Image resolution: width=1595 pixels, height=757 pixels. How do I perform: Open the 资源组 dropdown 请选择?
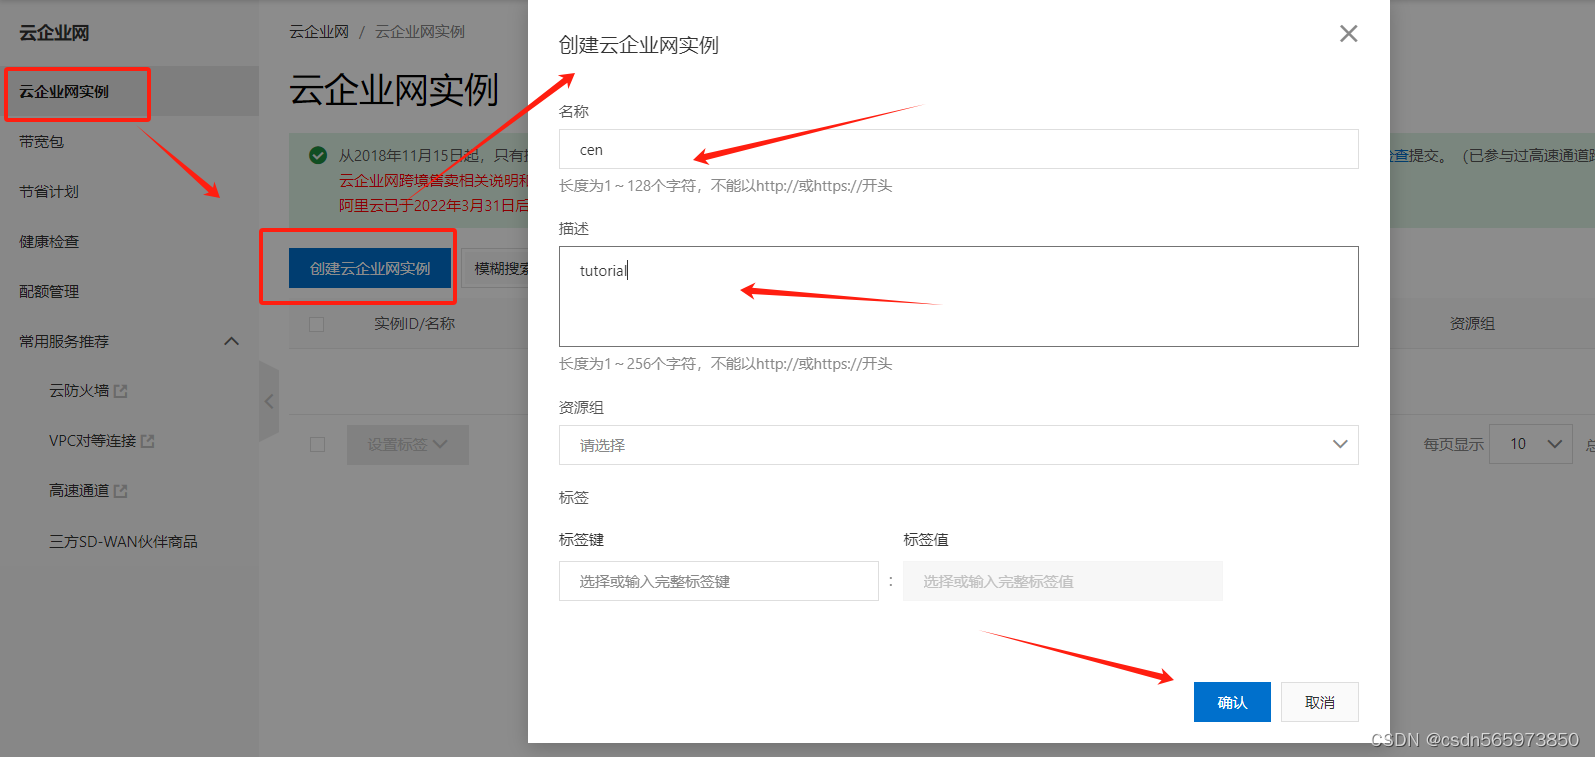coord(958,445)
